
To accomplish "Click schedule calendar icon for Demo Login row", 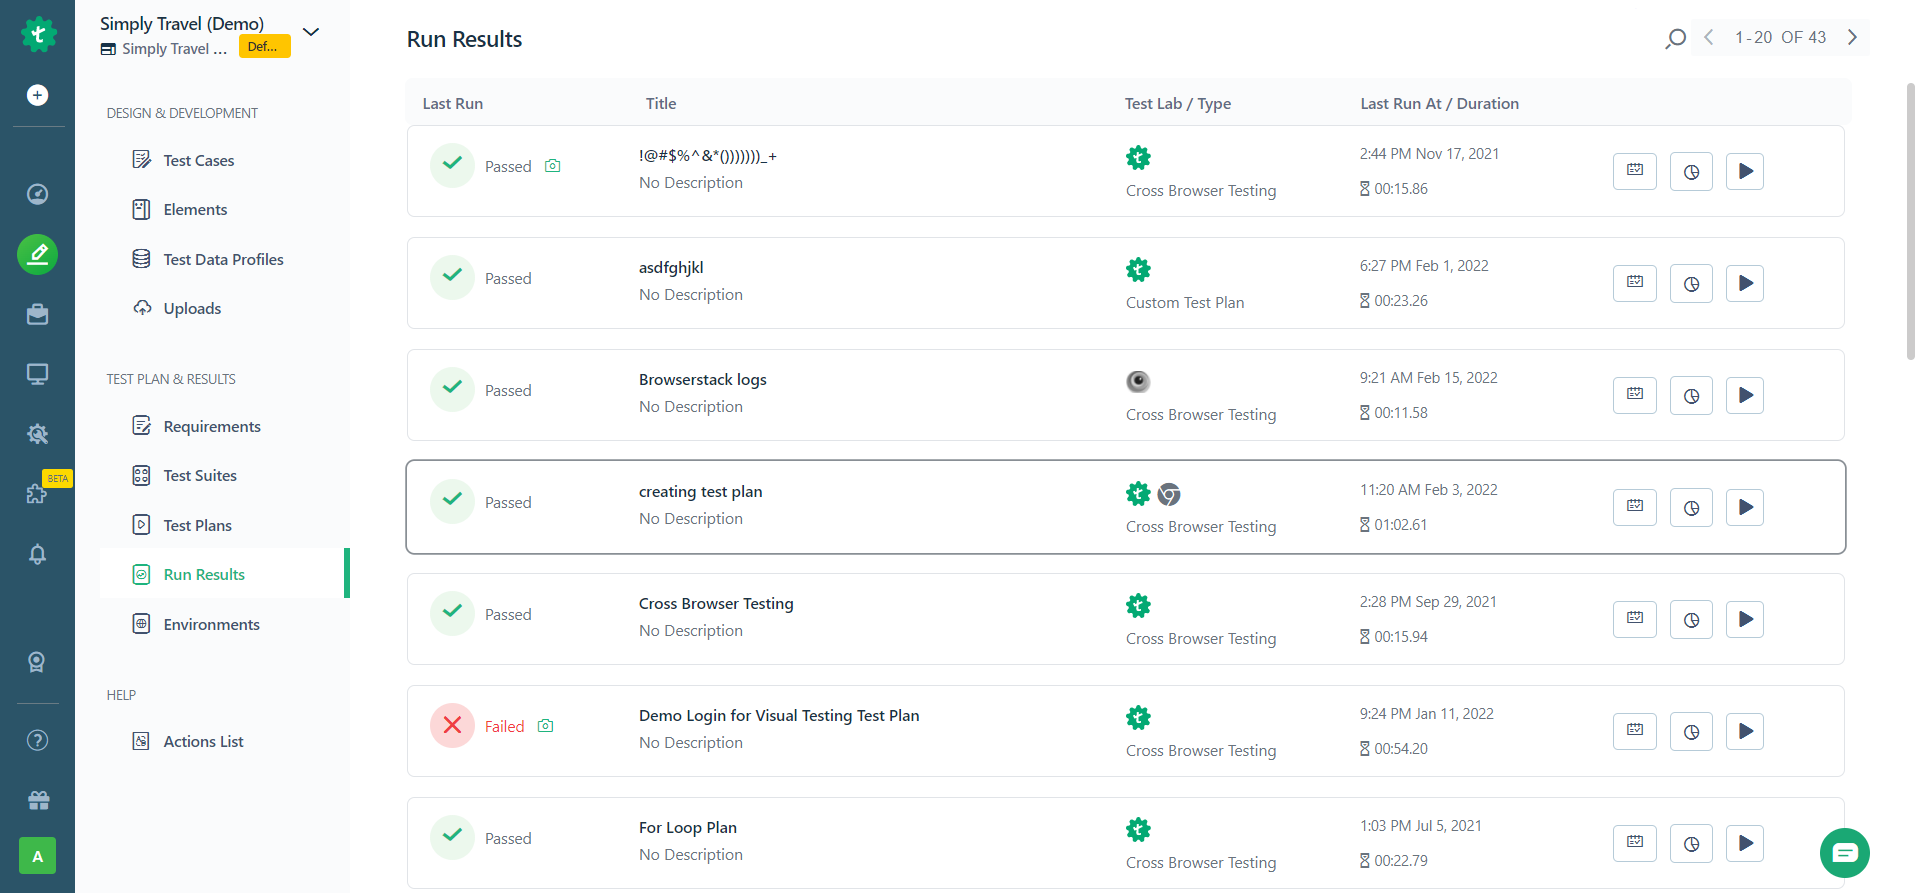I will coord(1635,731).
